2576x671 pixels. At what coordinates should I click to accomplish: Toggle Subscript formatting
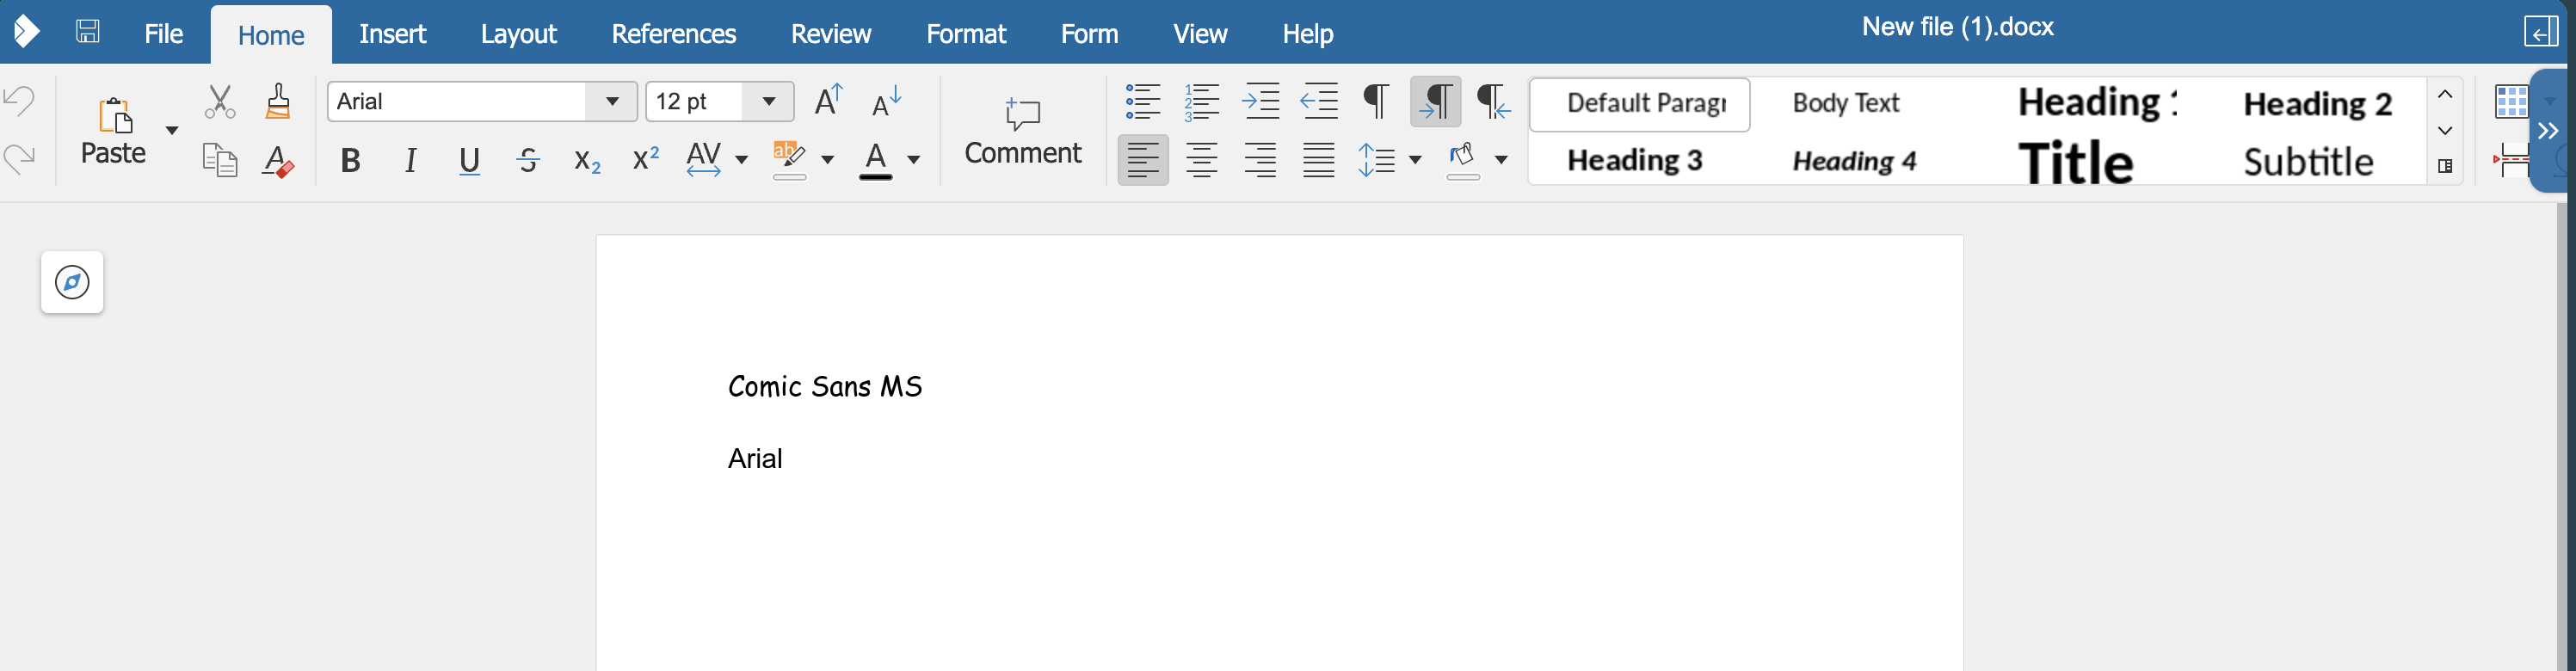pos(587,160)
